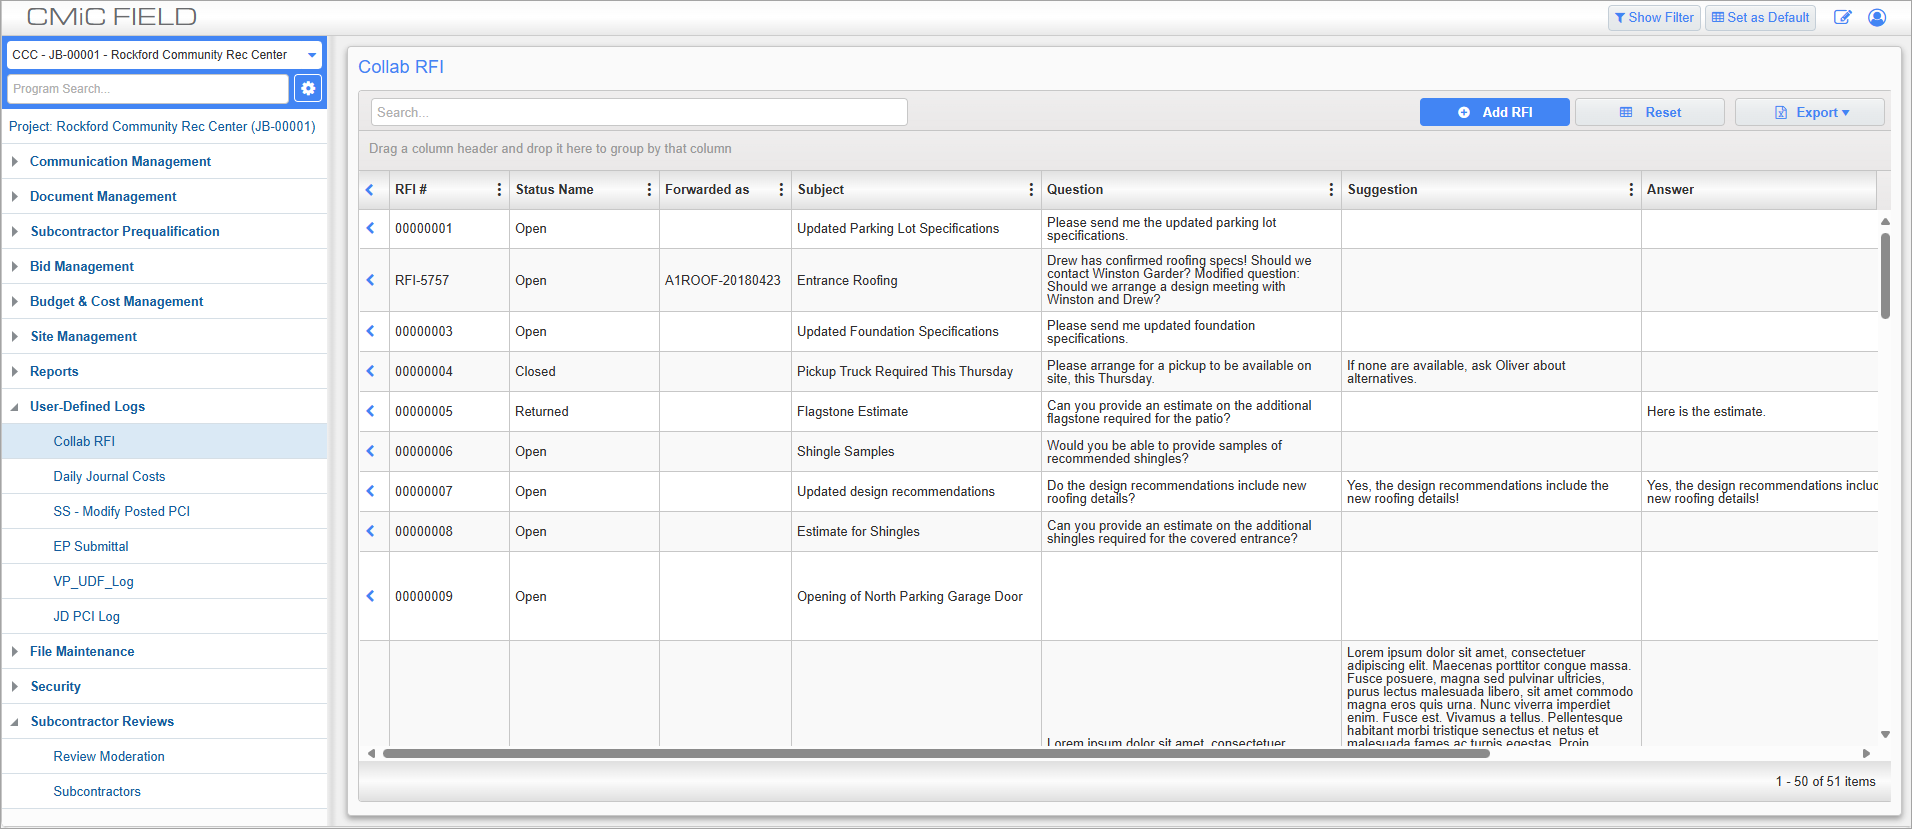The width and height of the screenshot is (1912, 829).
Task: Click the RFI Search input field
Action: coord(639,112)
